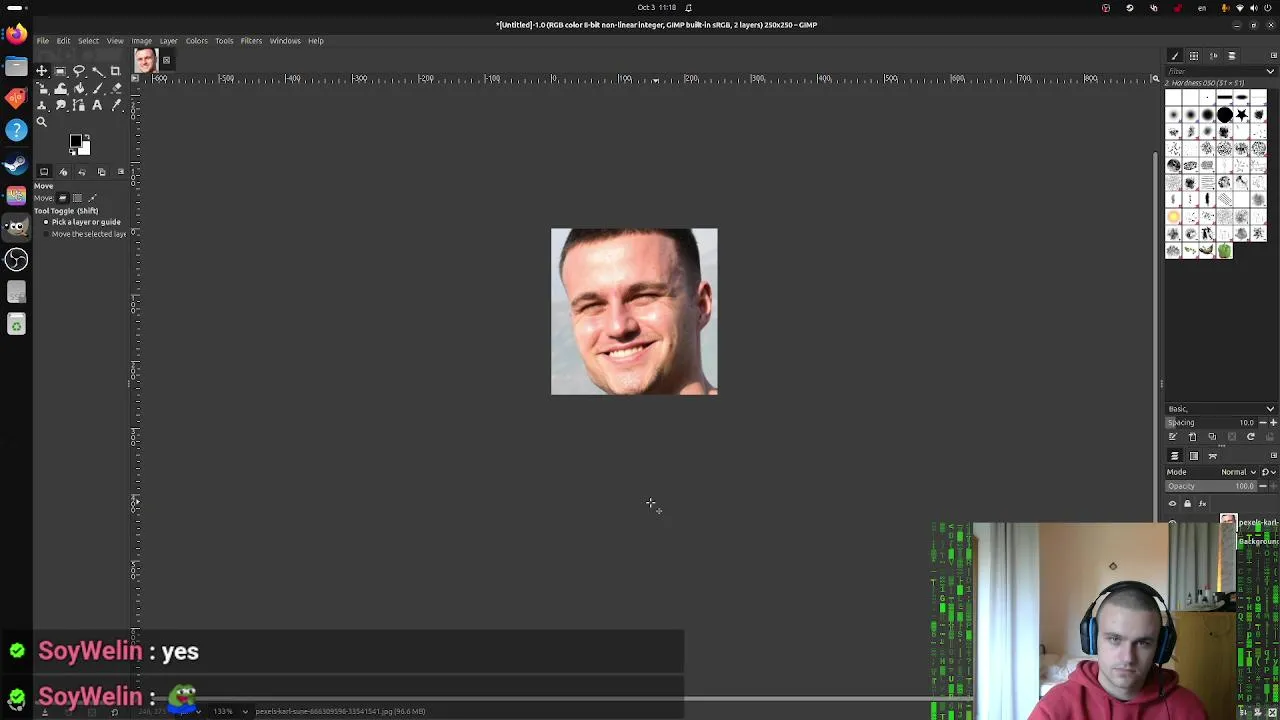
Task: Set Move mode to layer
Action: tap(61, 198)
